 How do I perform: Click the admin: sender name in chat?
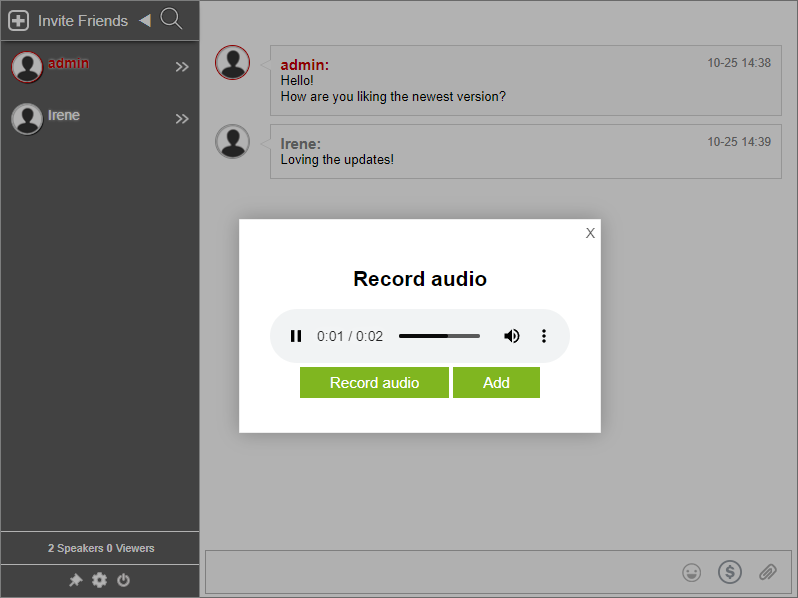(304, 65)
